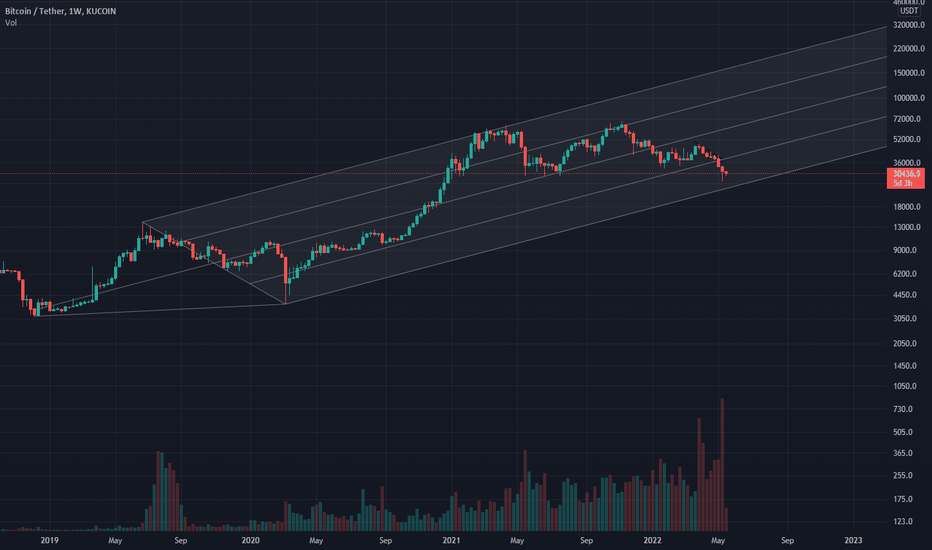Click the 2019 label on time axis

[49, 540]
